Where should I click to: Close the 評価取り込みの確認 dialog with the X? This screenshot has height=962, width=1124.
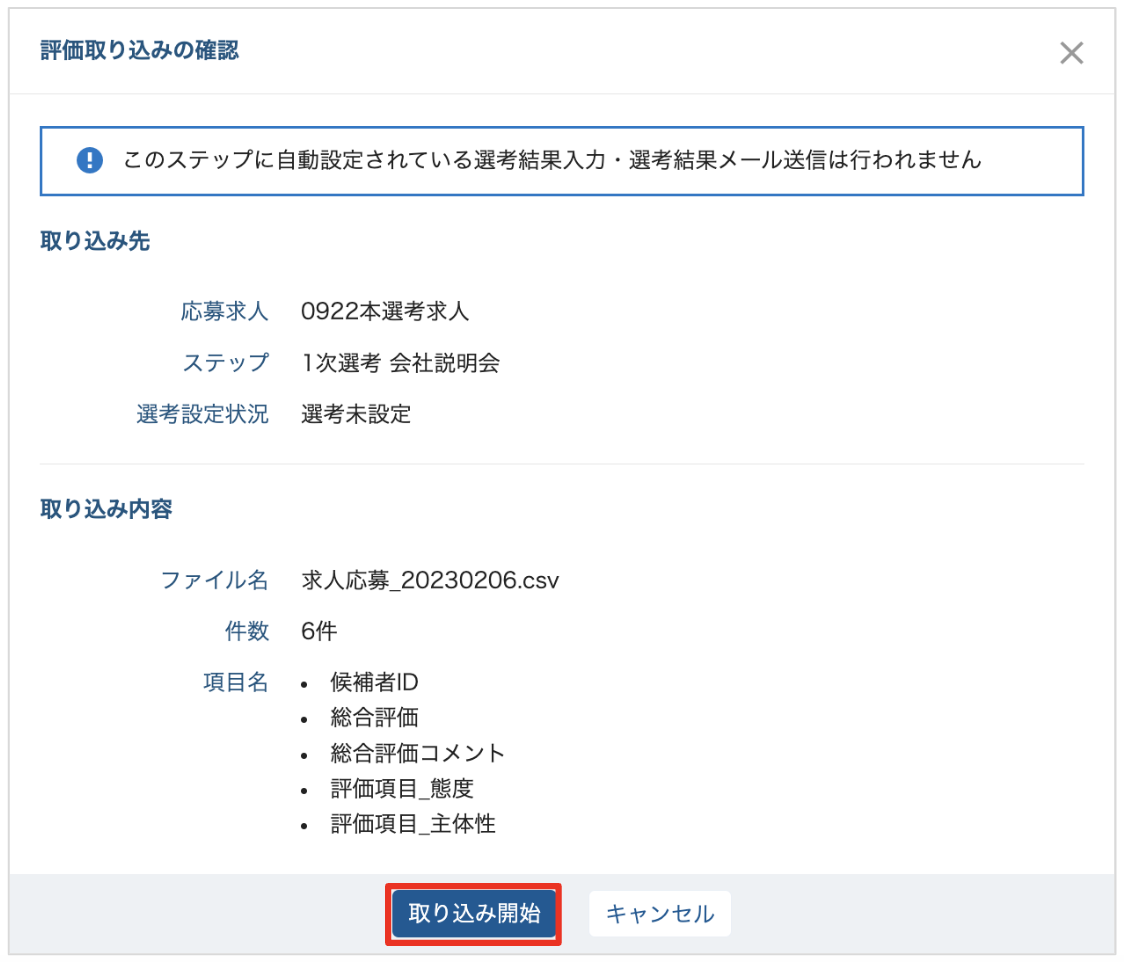(1071, 53)
